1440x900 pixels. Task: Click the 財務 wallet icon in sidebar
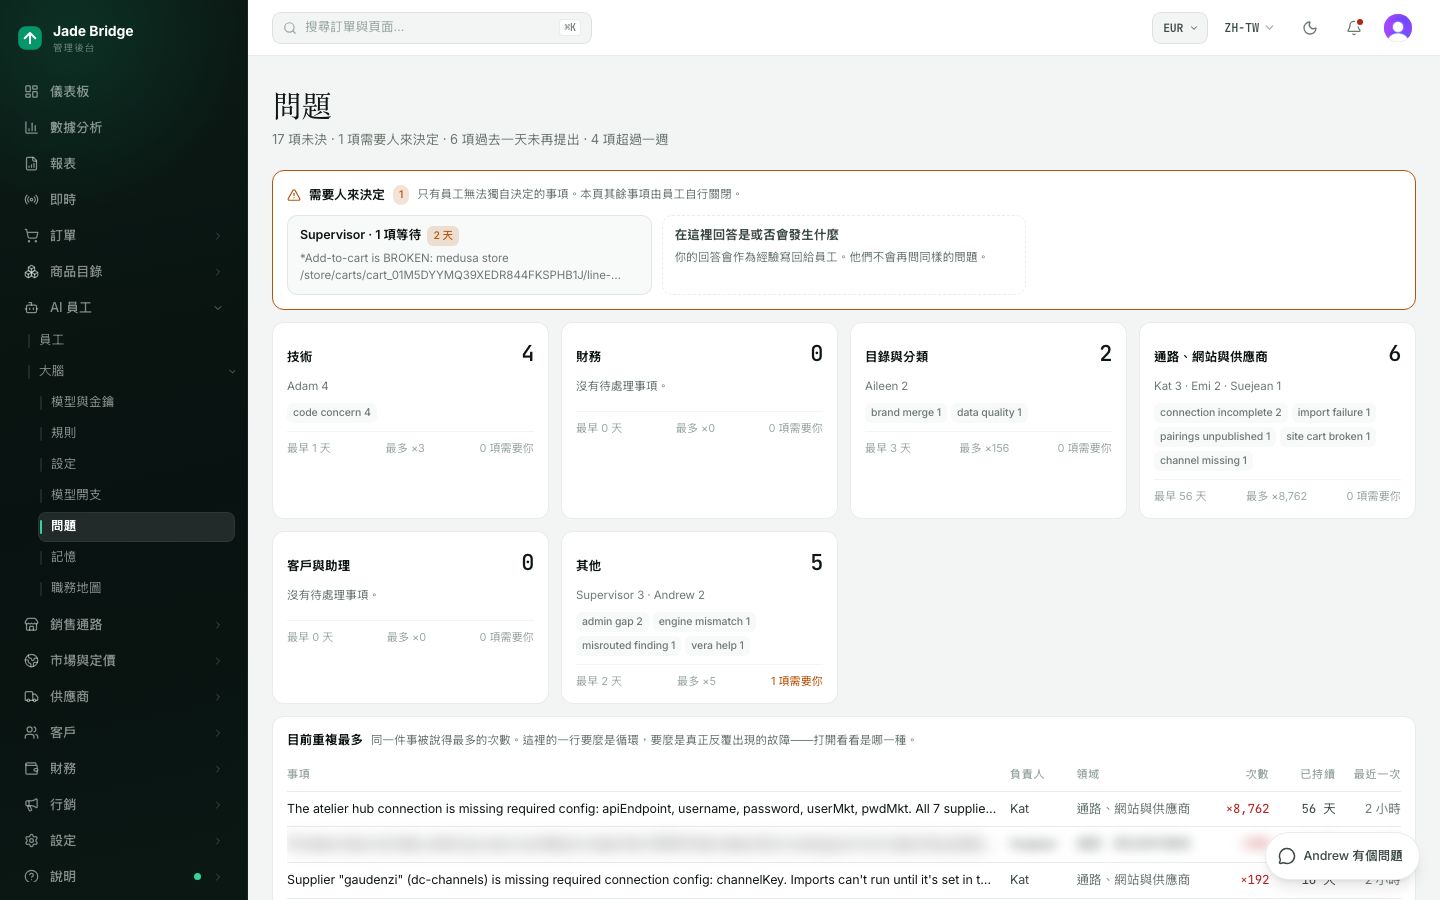coord(31,768)
